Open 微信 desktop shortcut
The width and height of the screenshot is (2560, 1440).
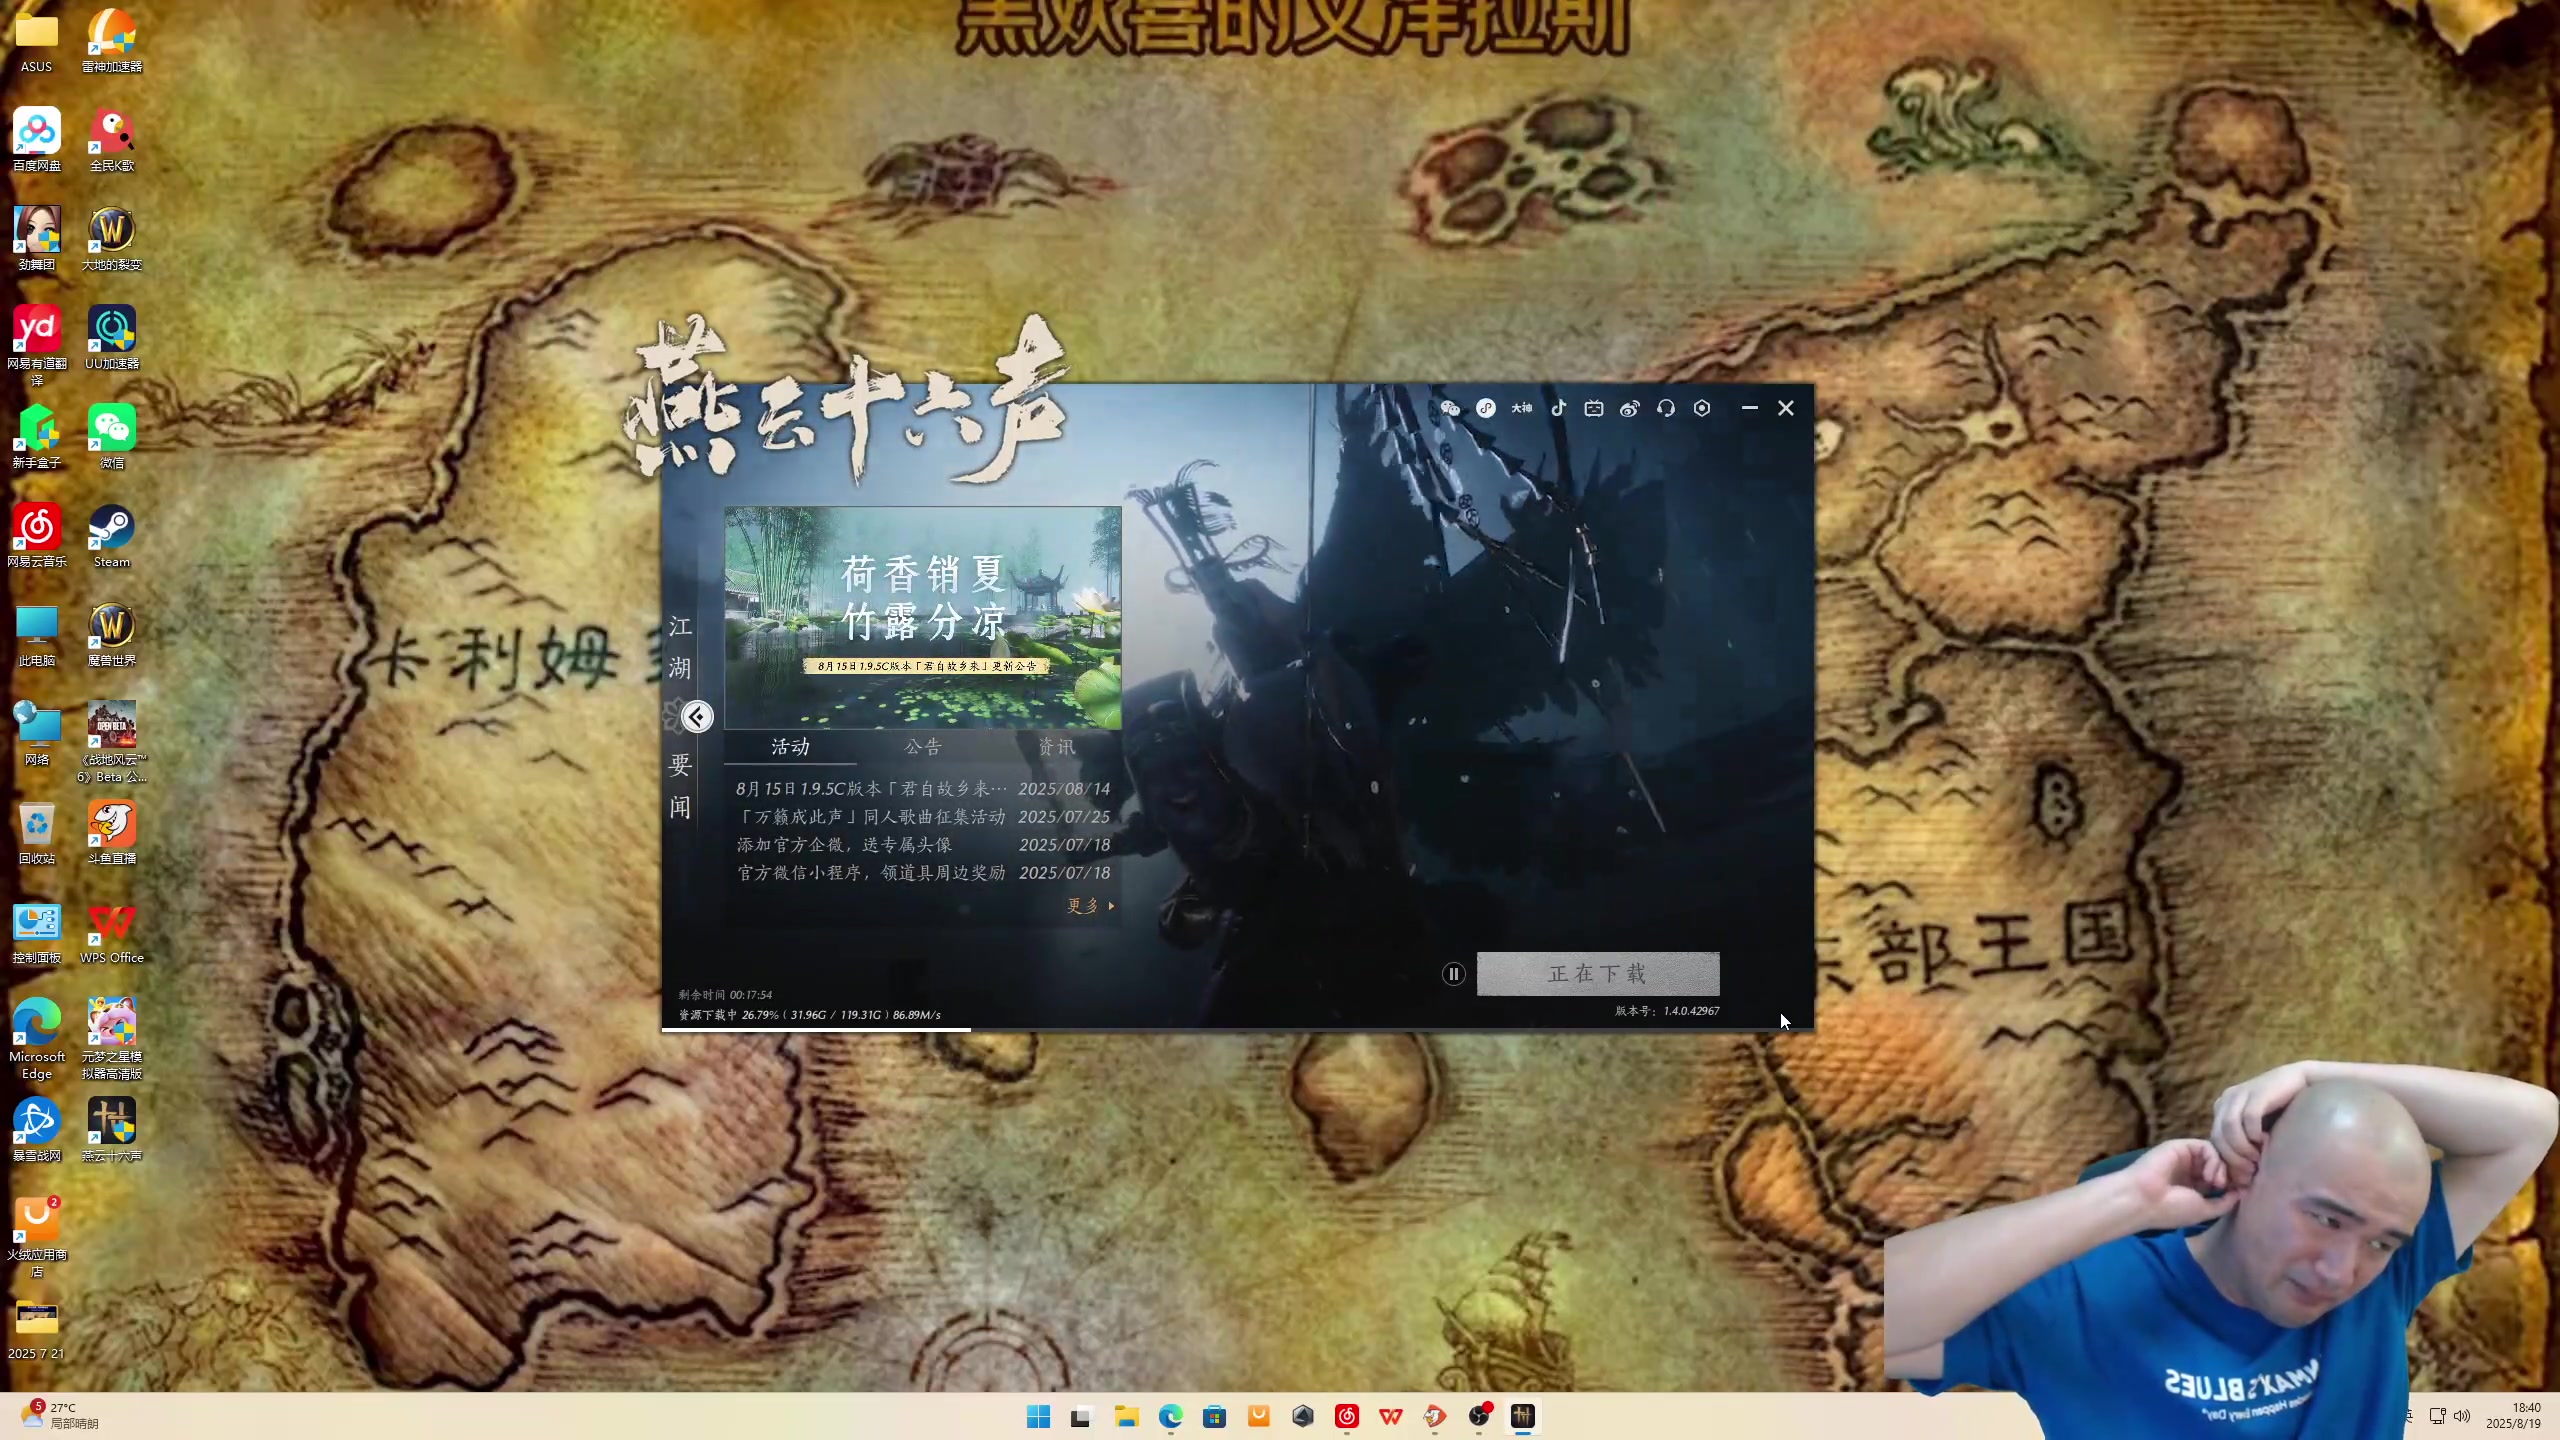(112, 437)
